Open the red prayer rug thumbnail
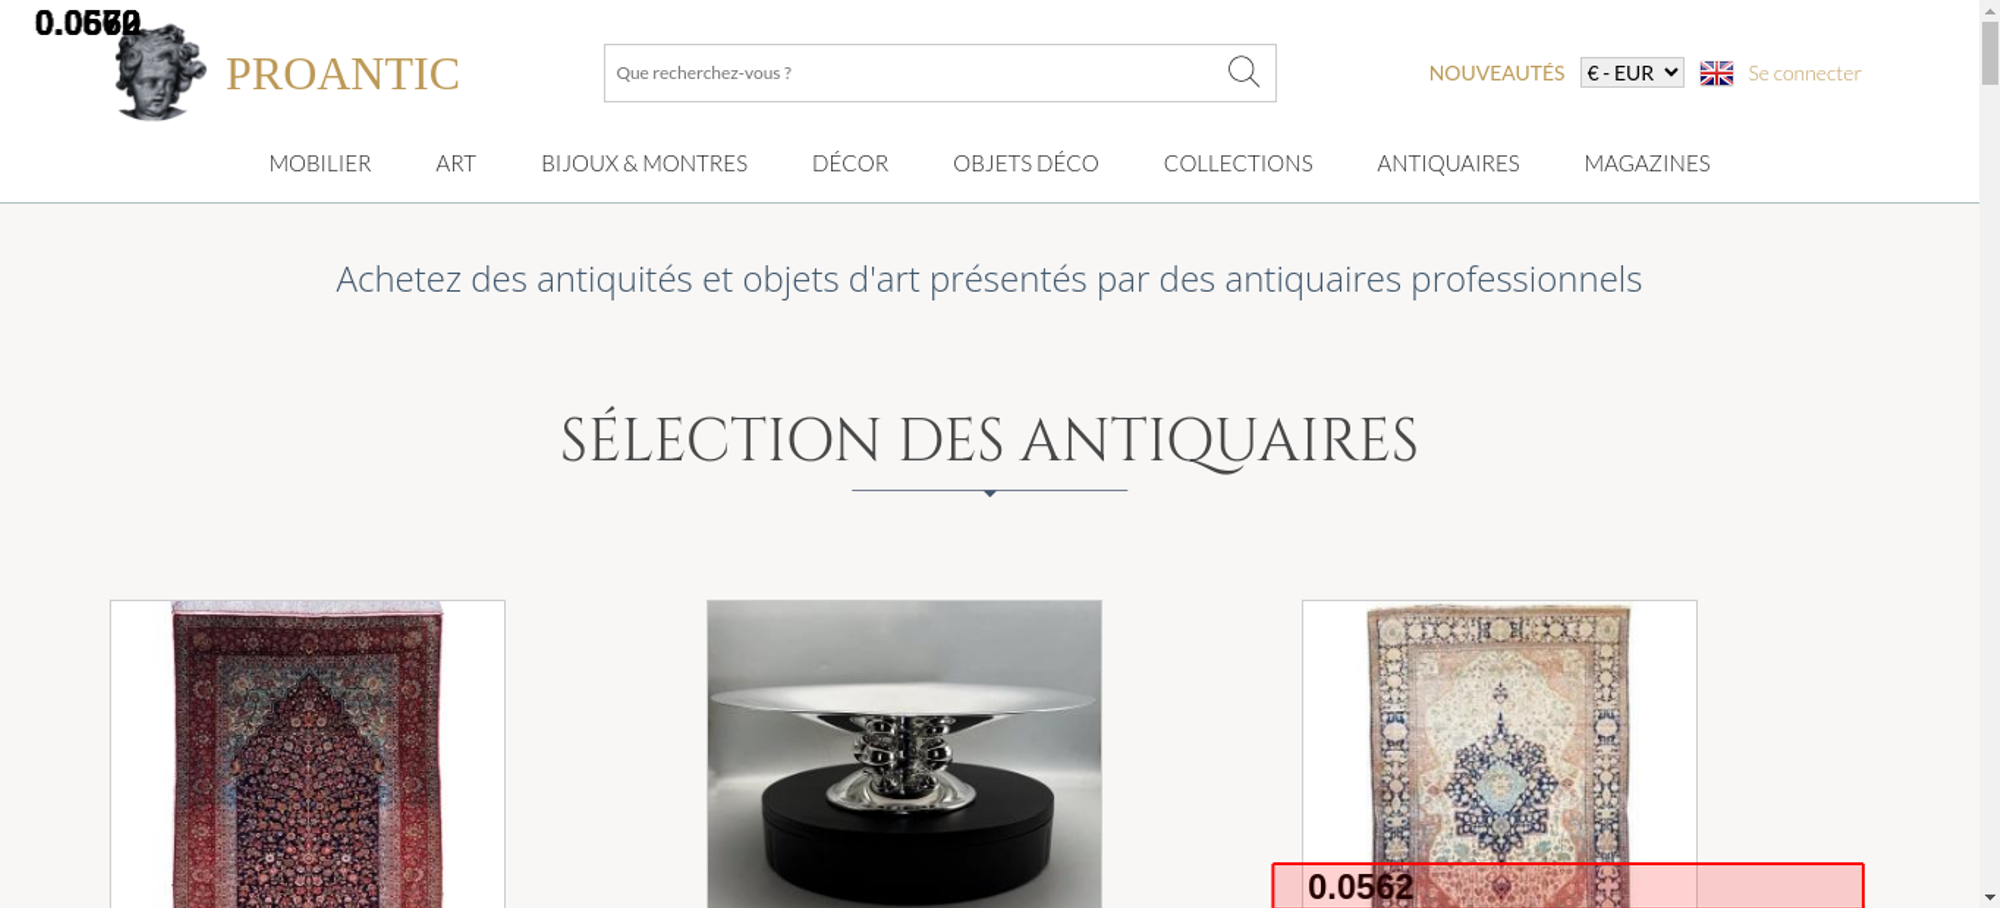Screen dimensions: 2000x908 (x=307, y=754)
